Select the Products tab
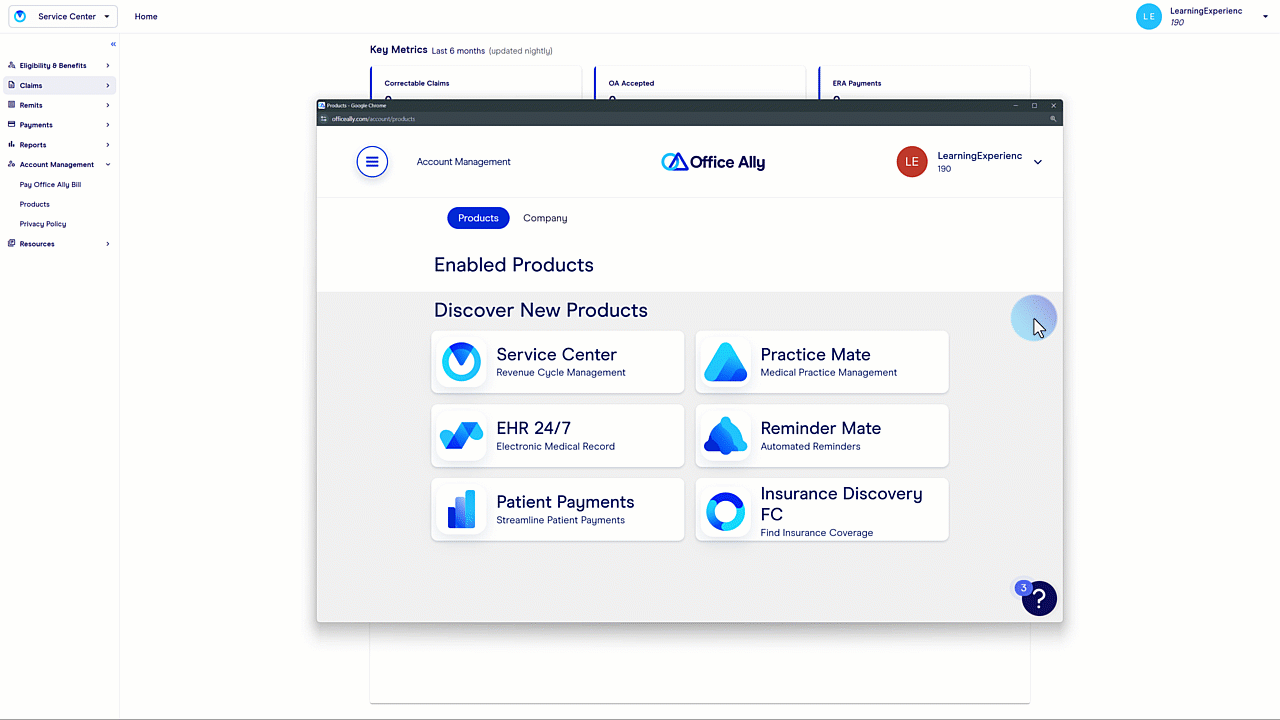Screen dimensions: 1280x720 pos(478,218)
